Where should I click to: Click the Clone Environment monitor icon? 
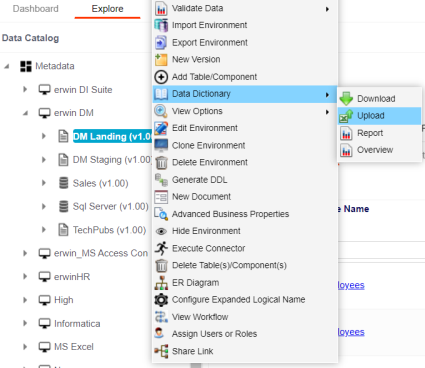click(161, 145)
